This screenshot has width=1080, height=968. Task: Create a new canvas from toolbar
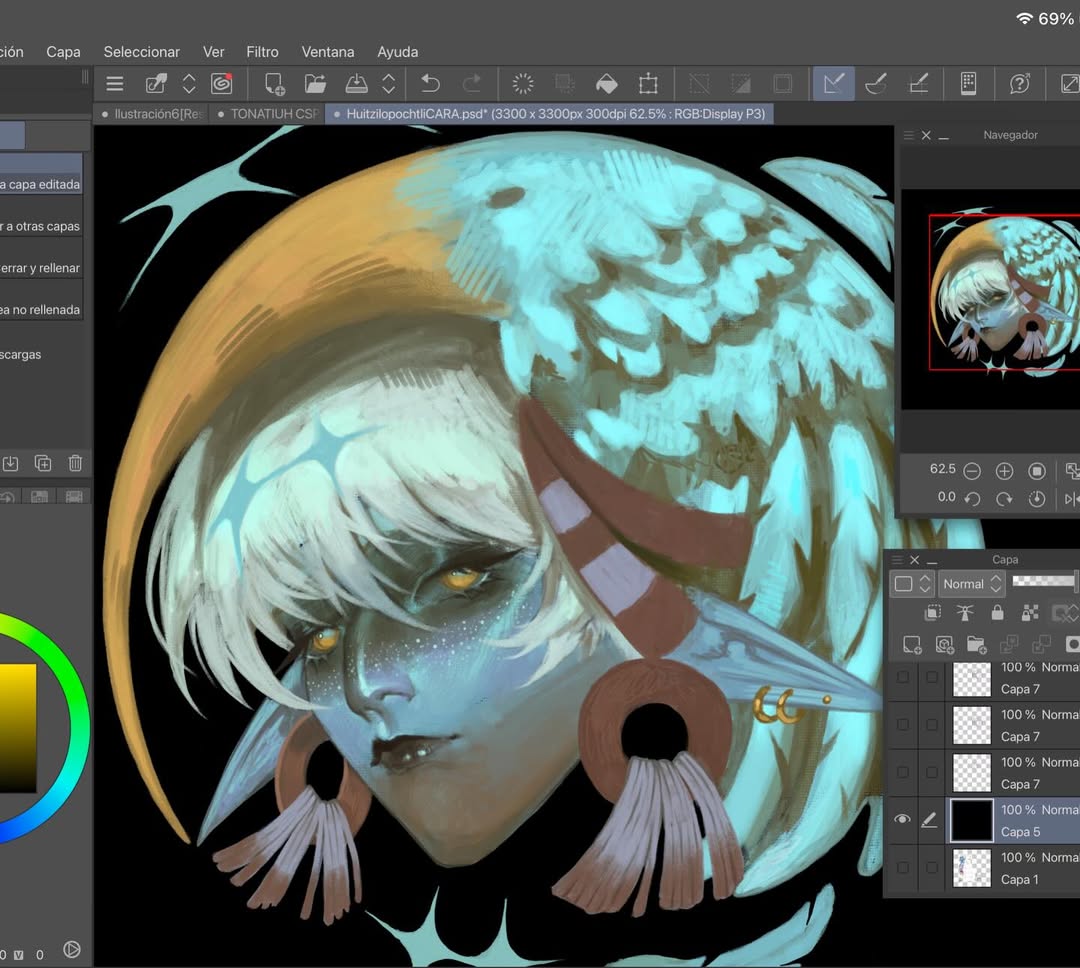click(275, 84)
